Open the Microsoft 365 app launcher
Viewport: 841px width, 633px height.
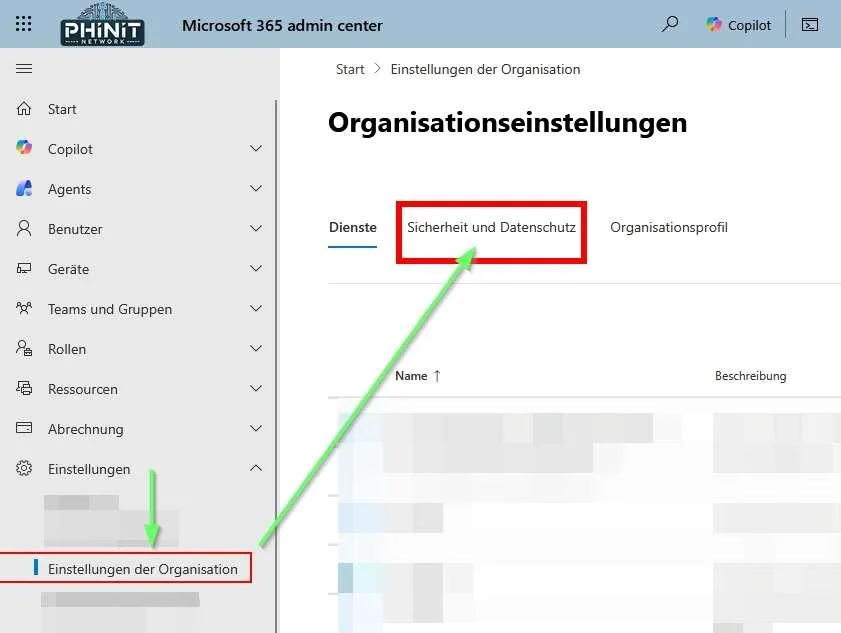(x=23, y=24)
